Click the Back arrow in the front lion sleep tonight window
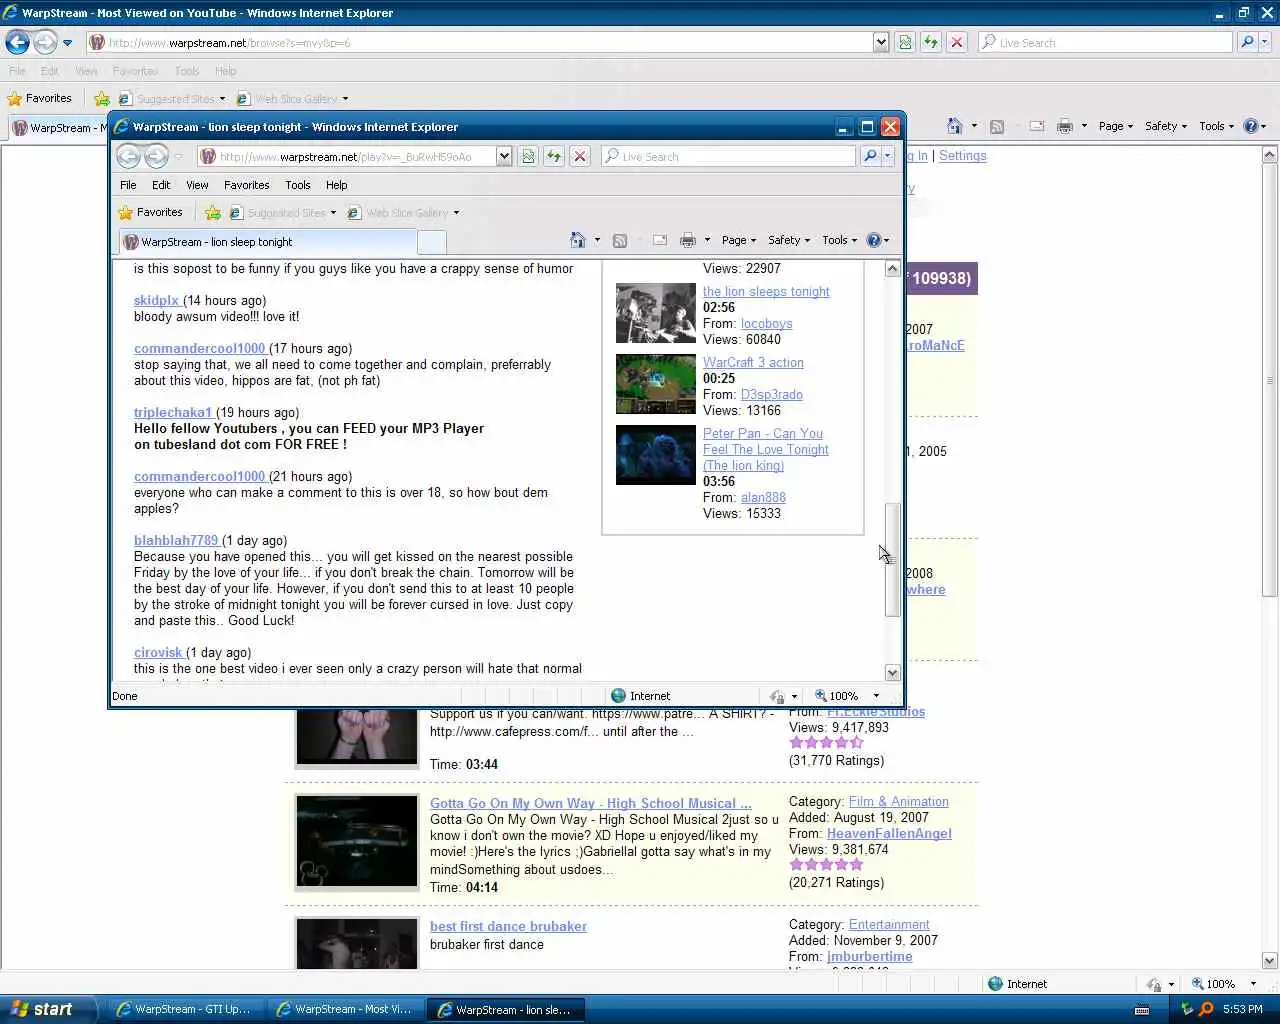This screenshot has height=1024, width=1280. tap(128, 157)
